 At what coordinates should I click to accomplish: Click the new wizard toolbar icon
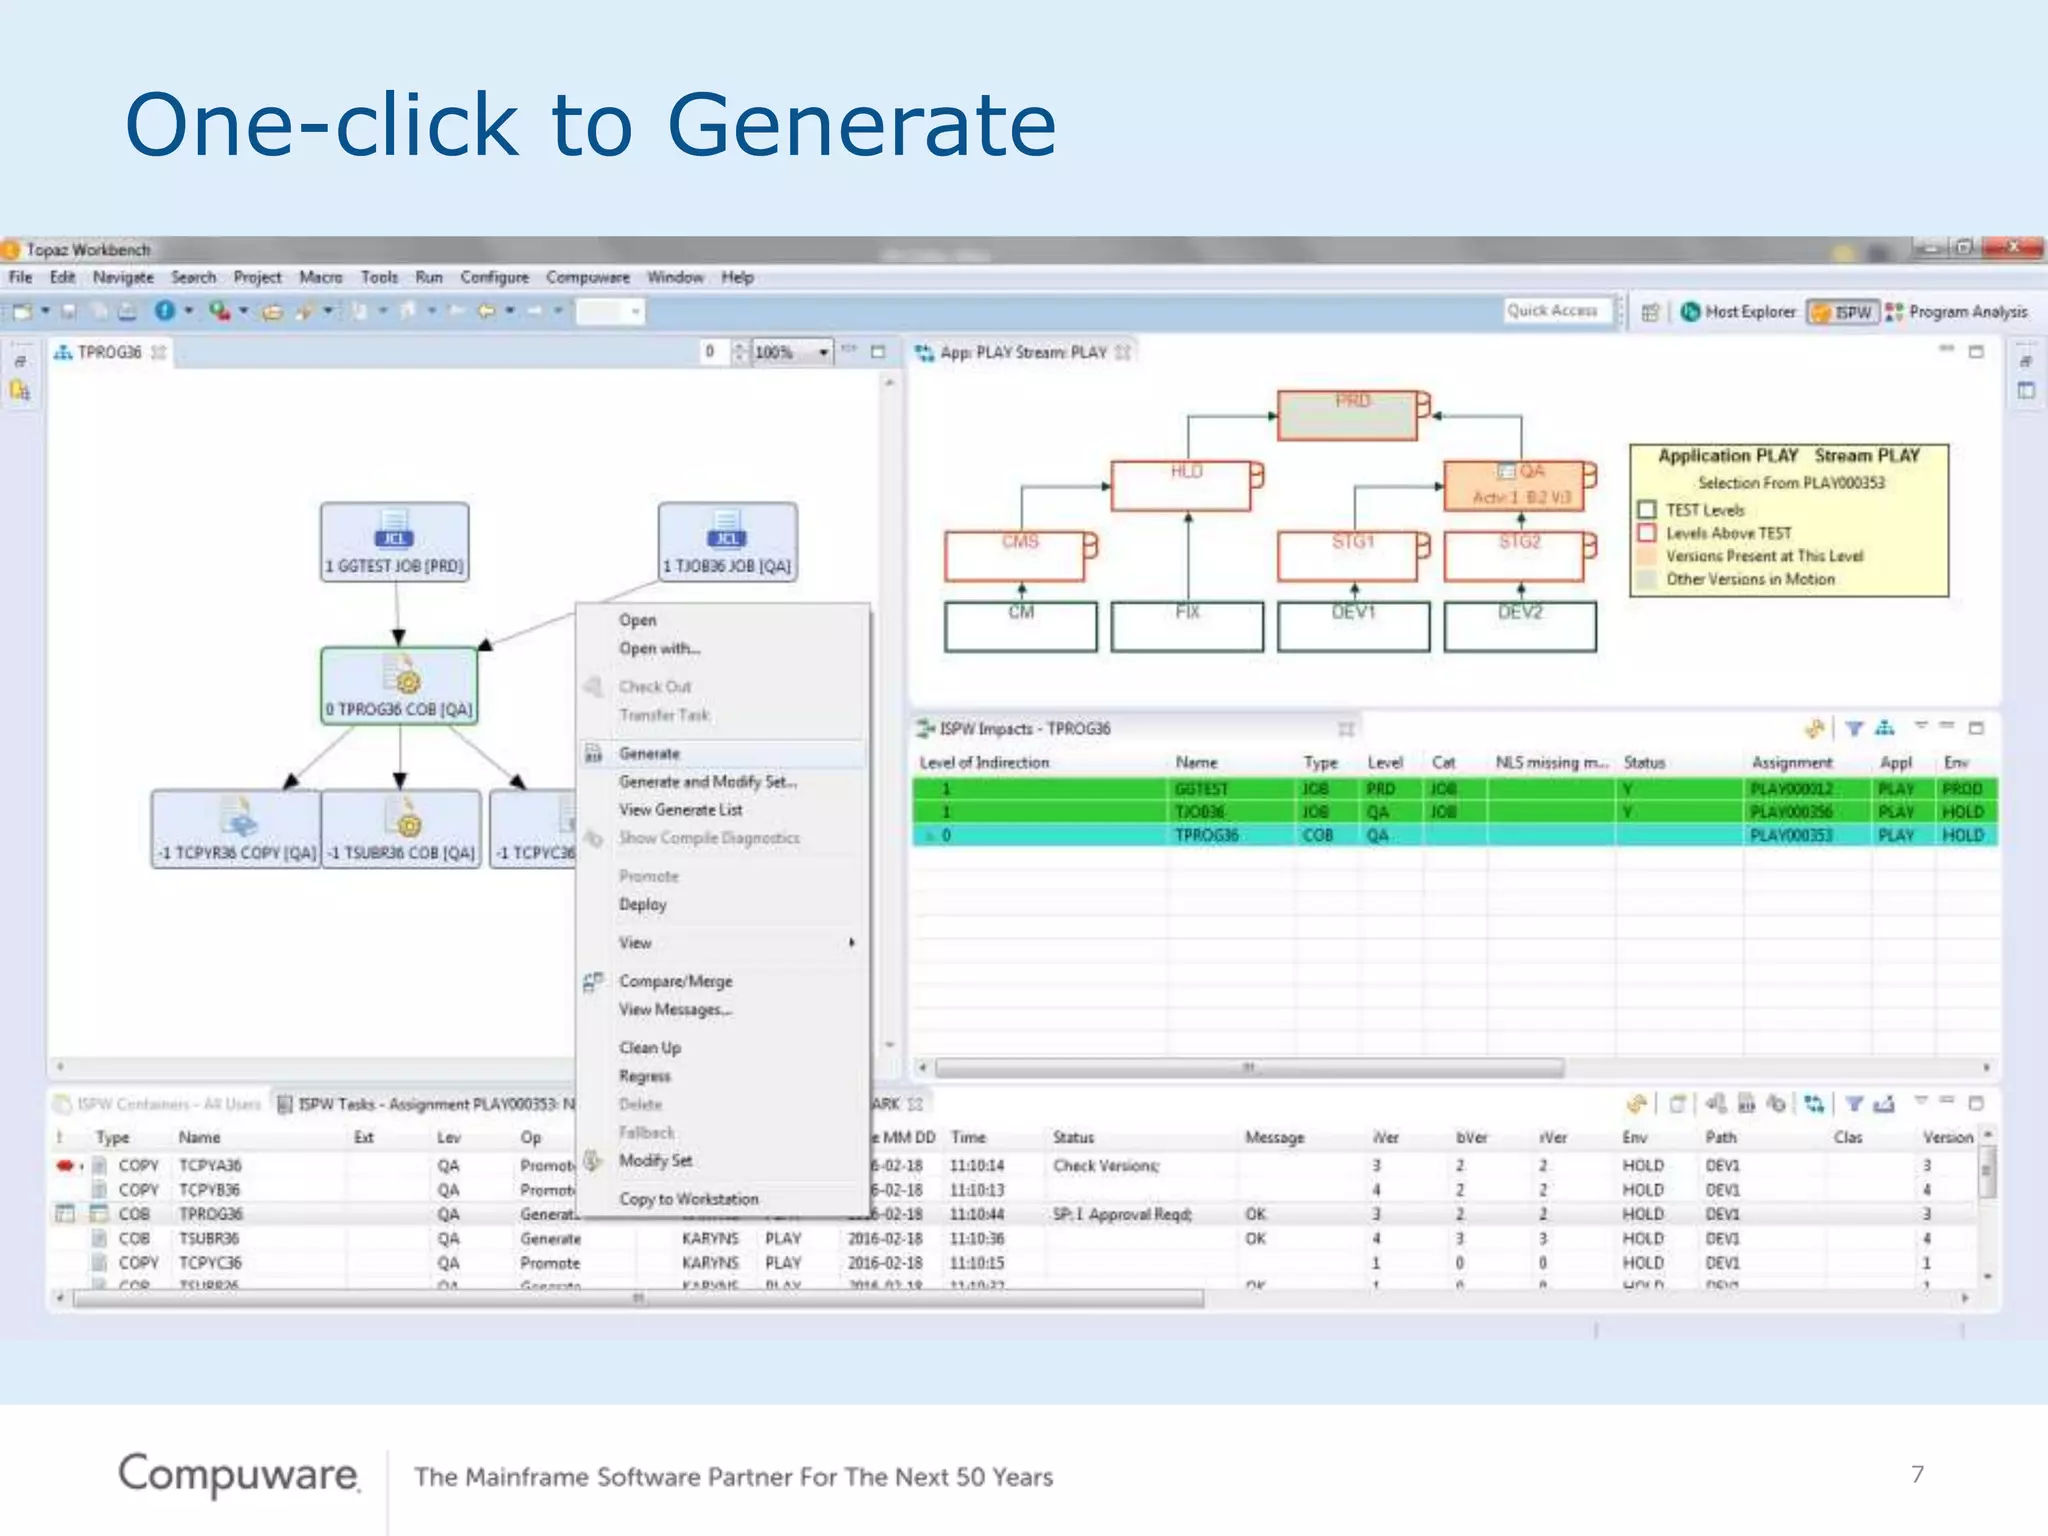pos(22,311)
